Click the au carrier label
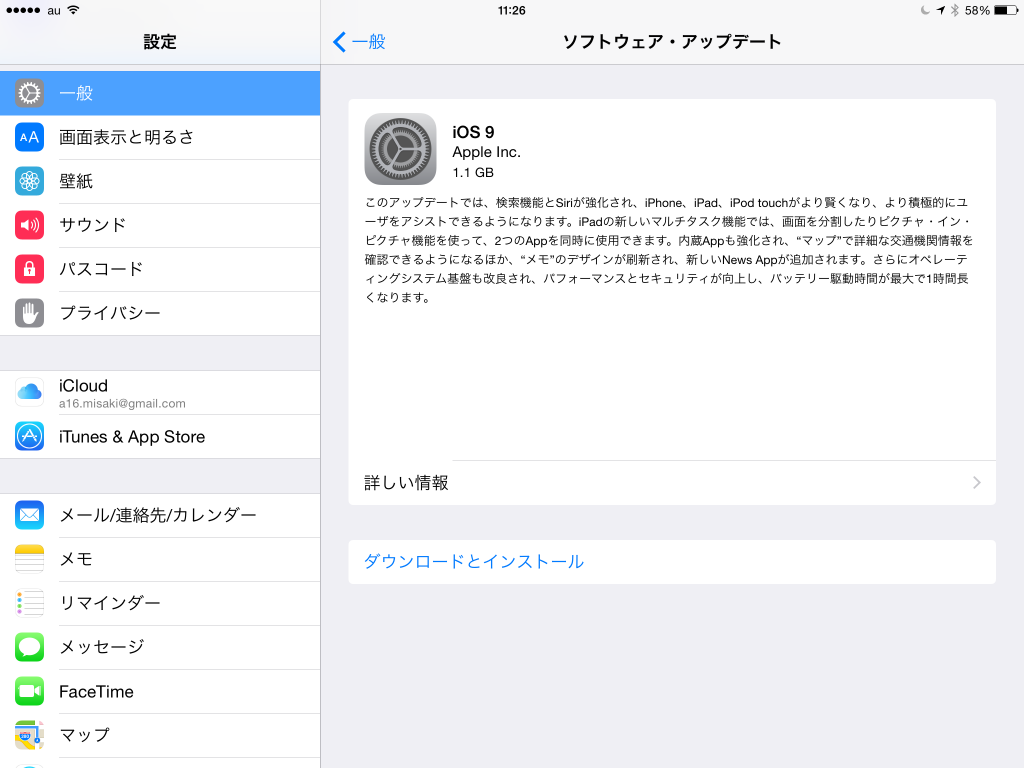 pyautogui.click(x=54, y=10)
